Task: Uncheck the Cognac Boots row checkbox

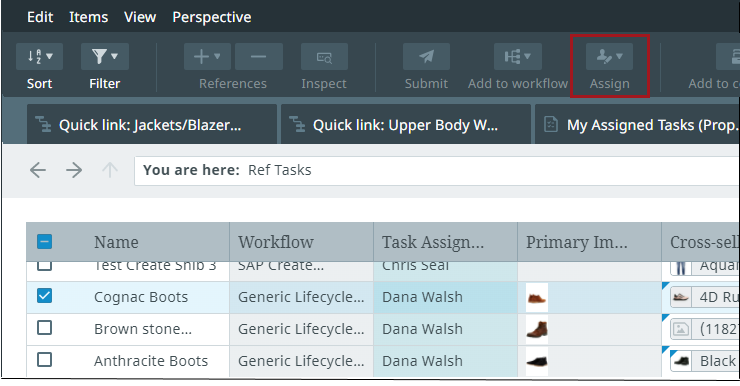Action: (x=44, y=296)
